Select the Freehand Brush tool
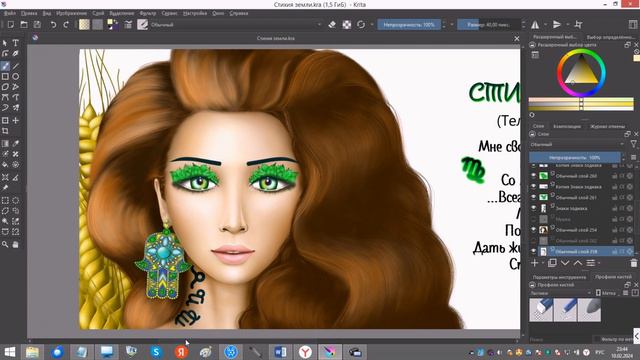 coord(5,66)
